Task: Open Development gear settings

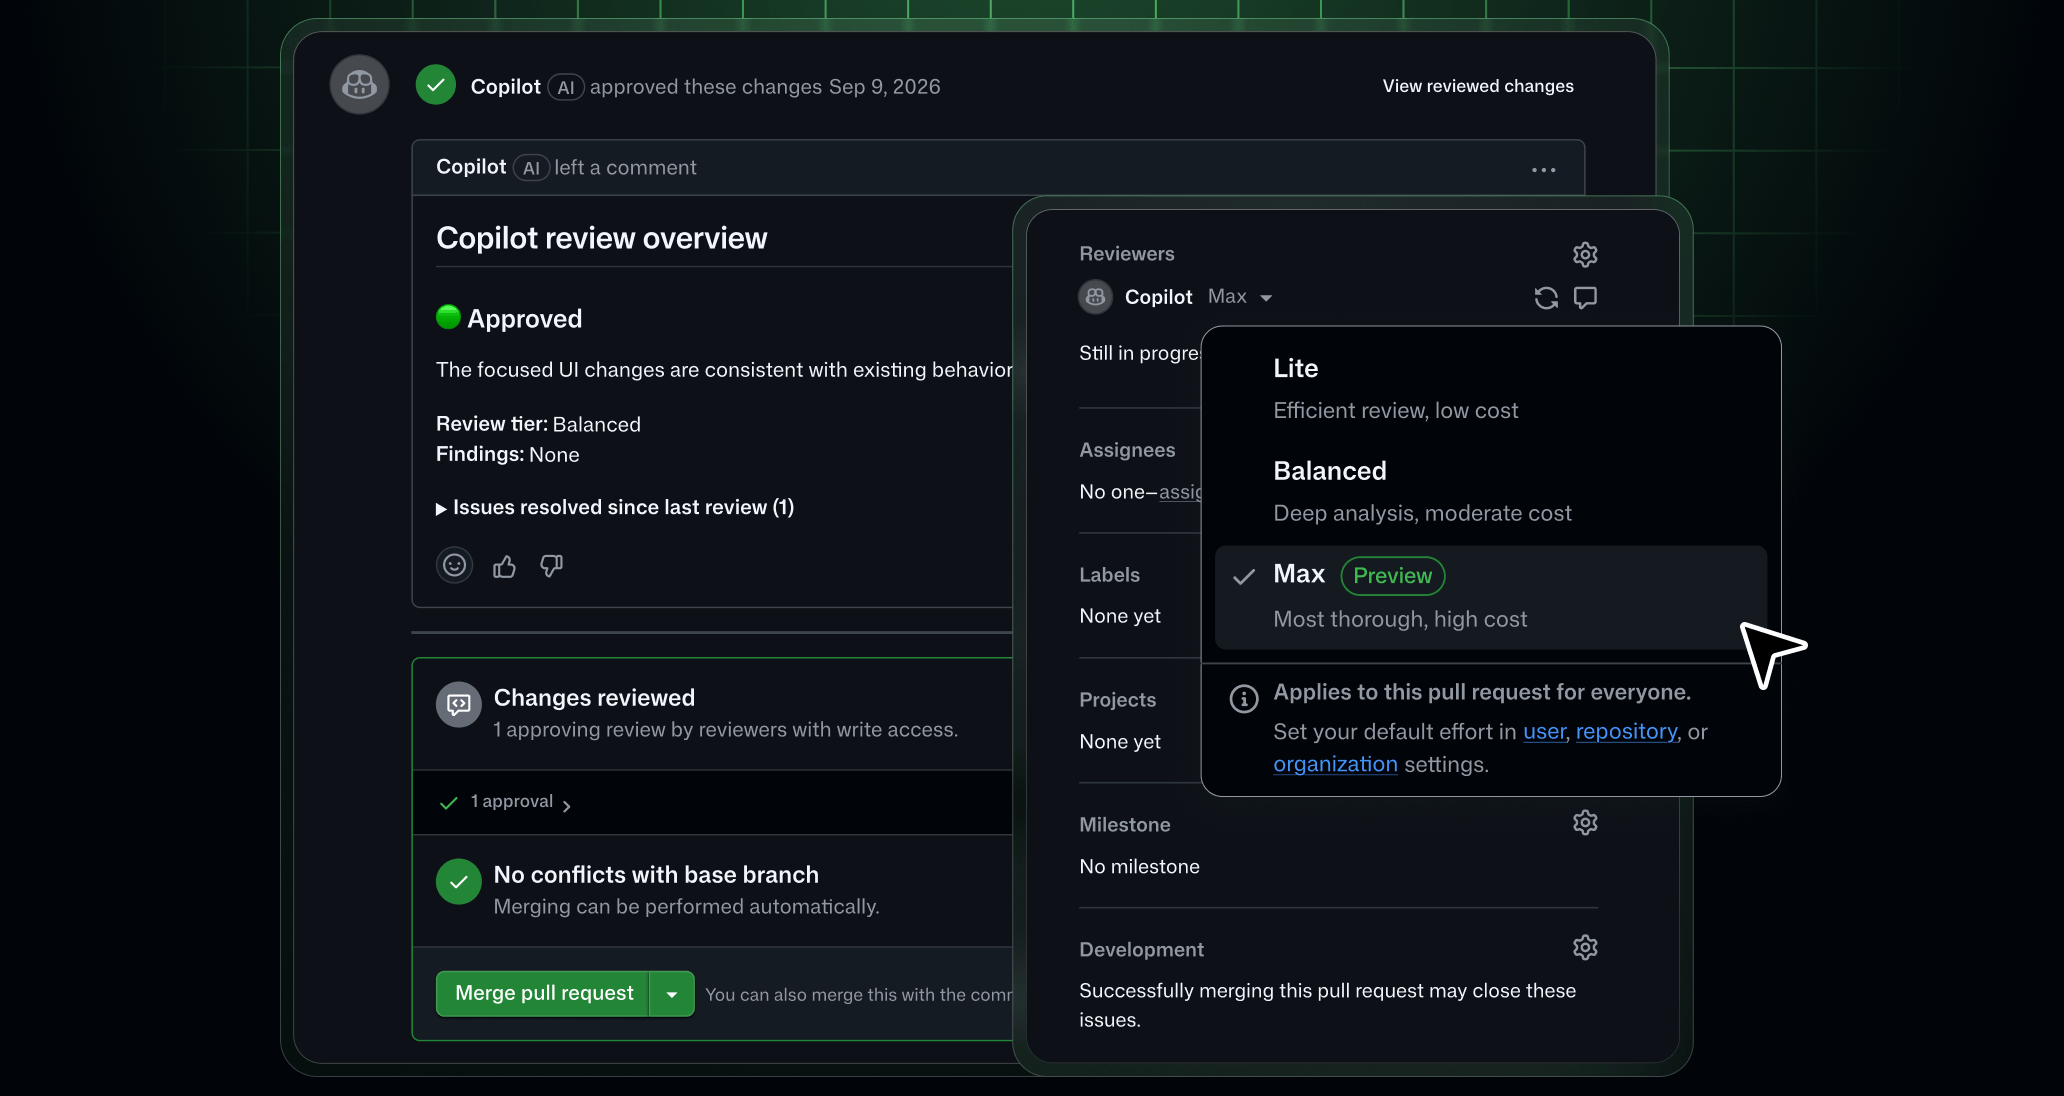Action: (x=1585, y=948)
